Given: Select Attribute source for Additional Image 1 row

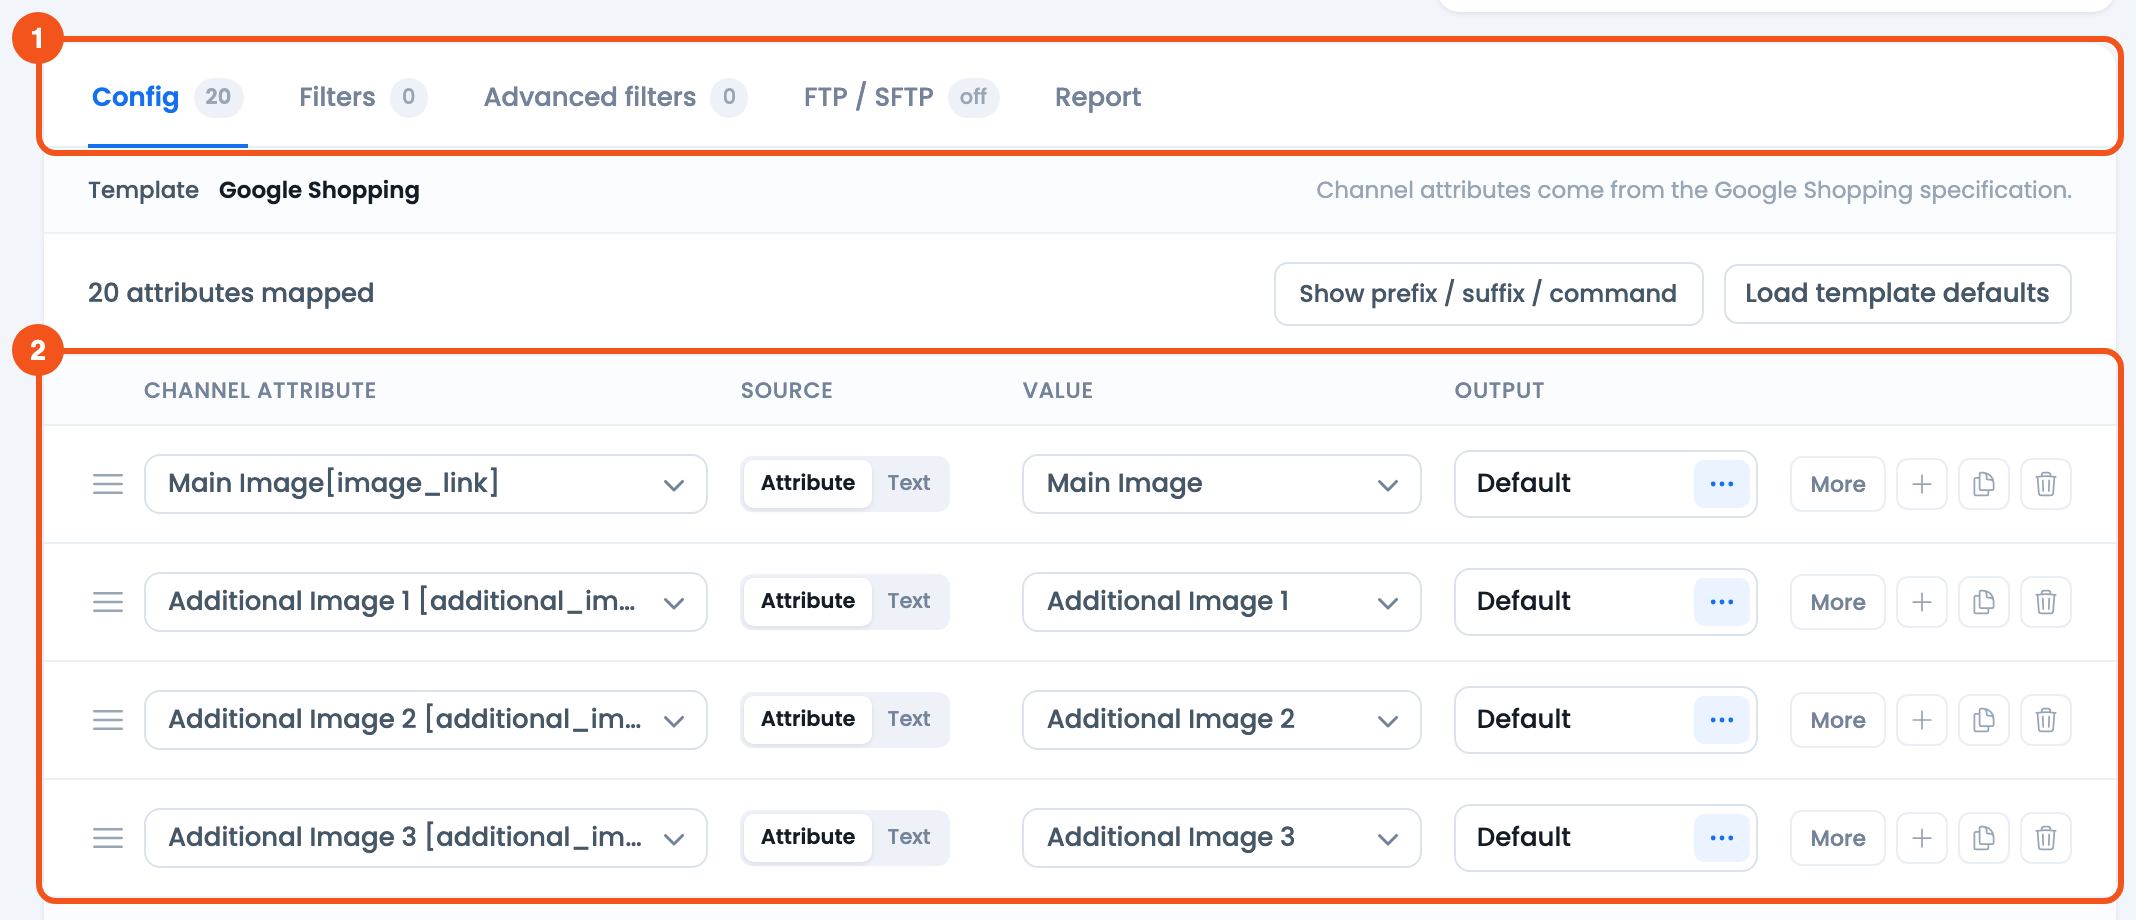Looking at the screenshot, I should tap(808, 601).
